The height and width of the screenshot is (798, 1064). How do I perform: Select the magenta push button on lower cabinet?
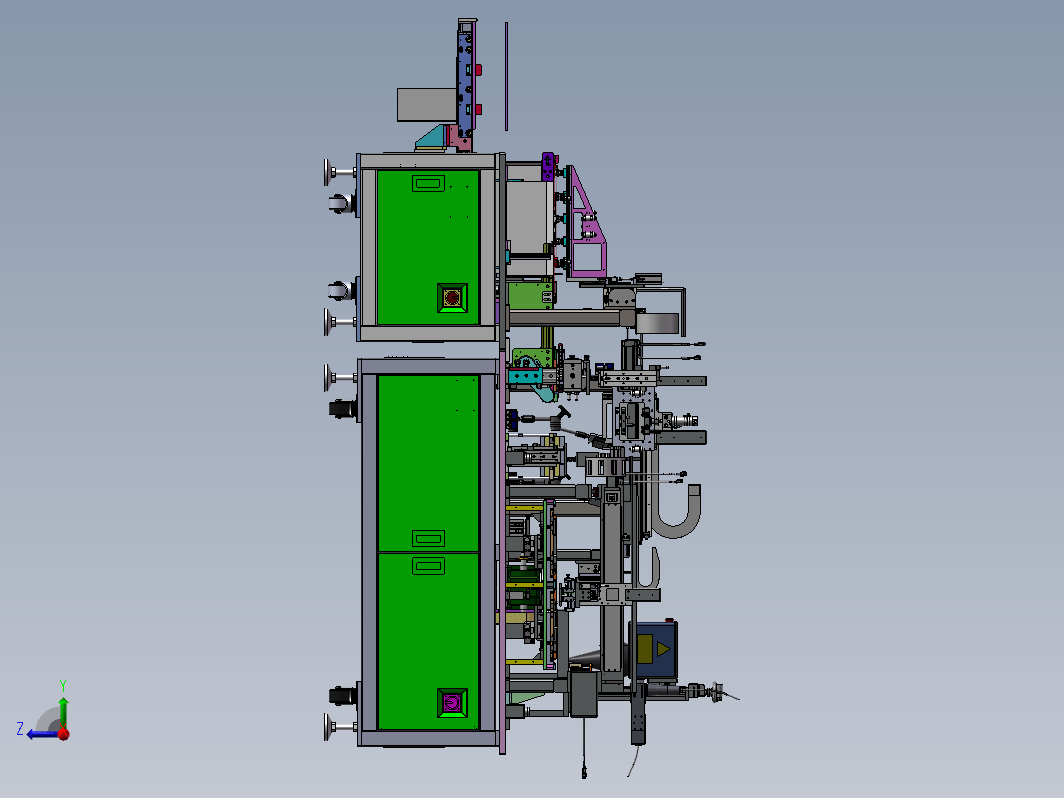[452, 702]
